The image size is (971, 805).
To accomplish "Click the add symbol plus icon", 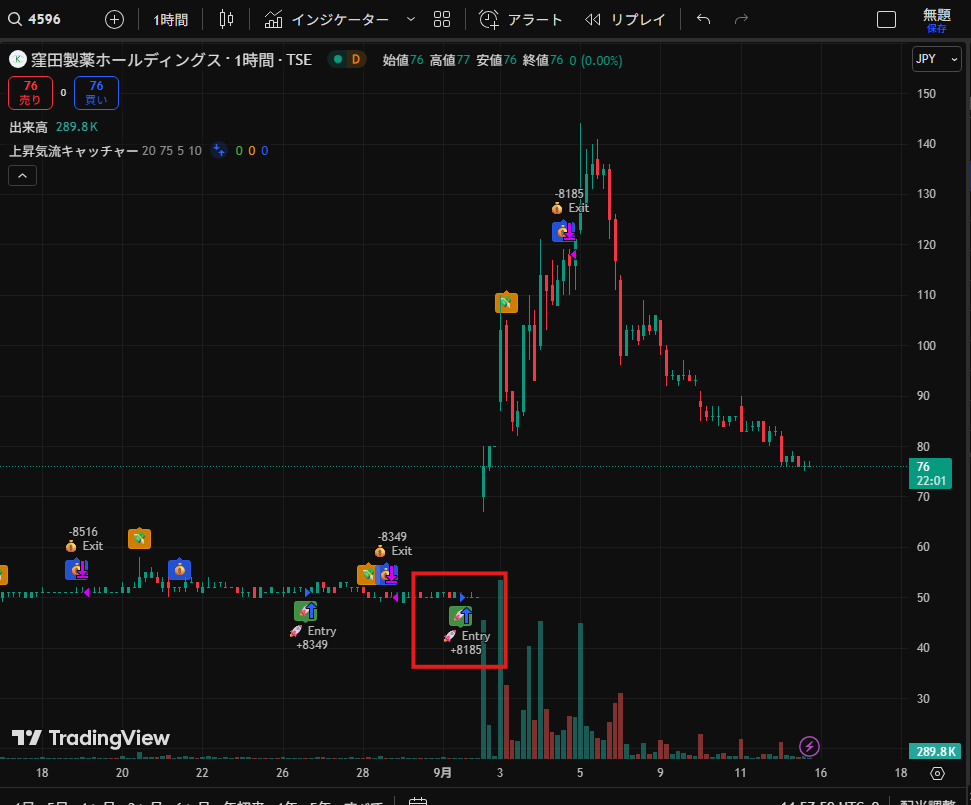I will [115, 20].
